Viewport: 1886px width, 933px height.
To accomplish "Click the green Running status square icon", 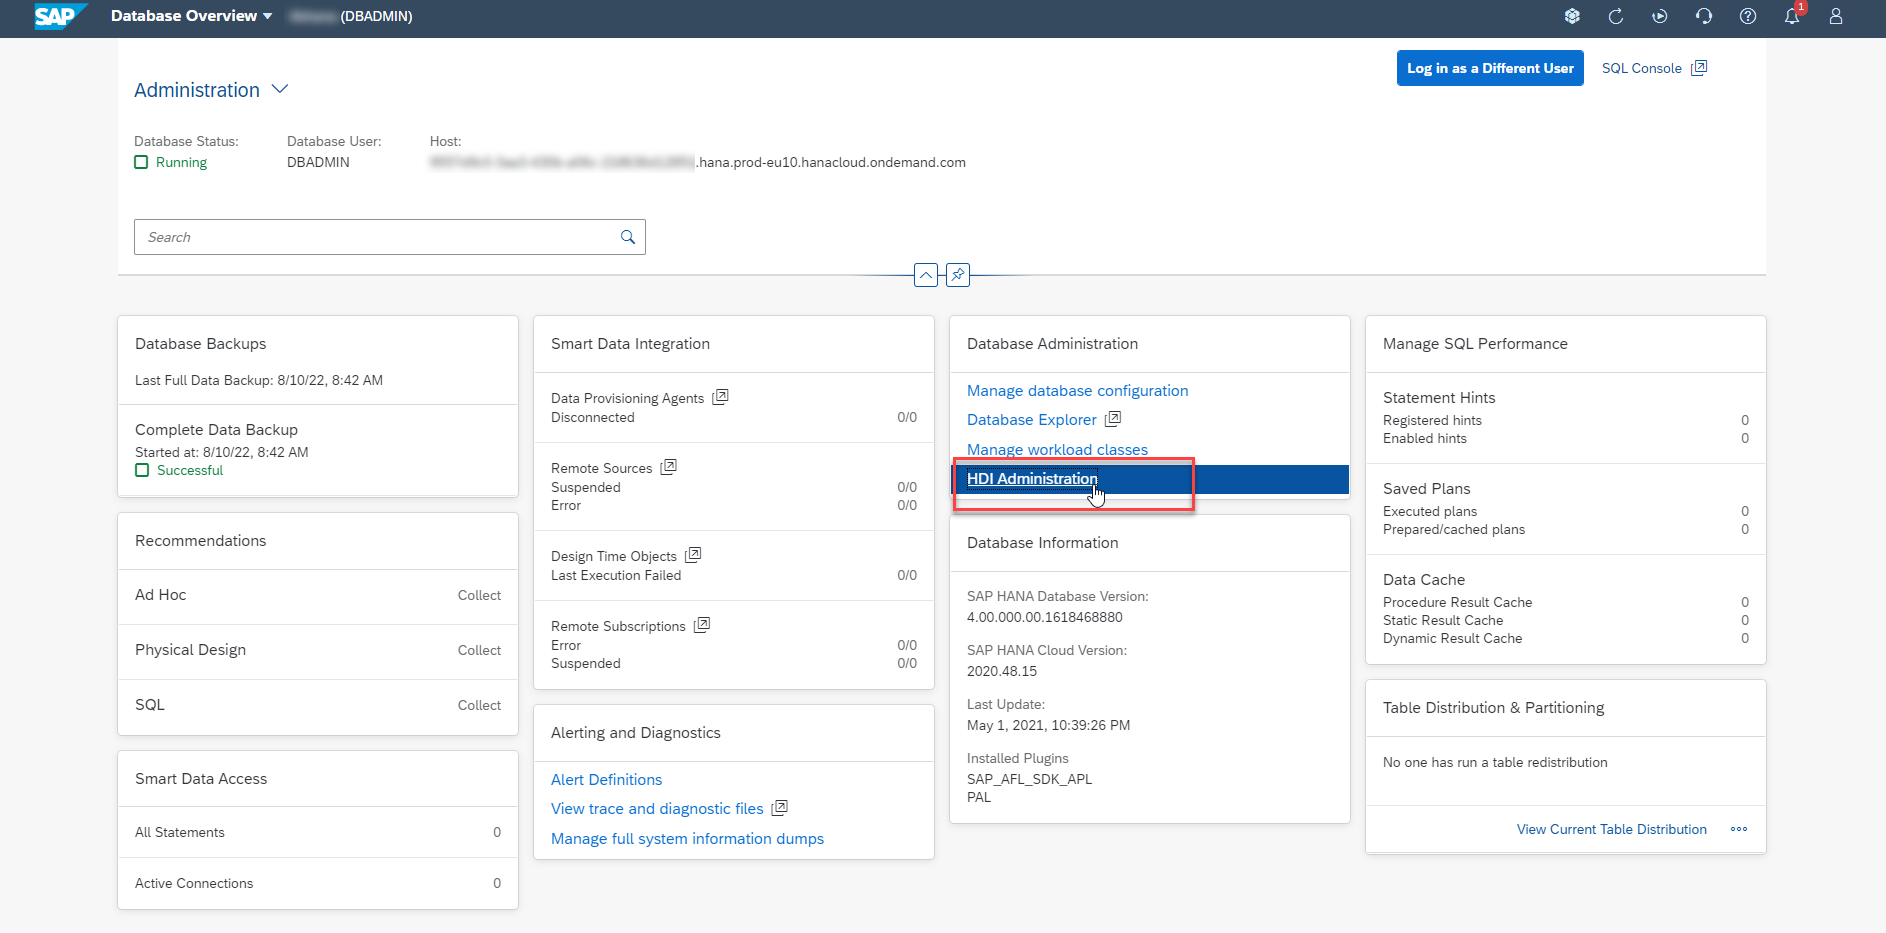I will pyautogui.click(x=141, y=162).
